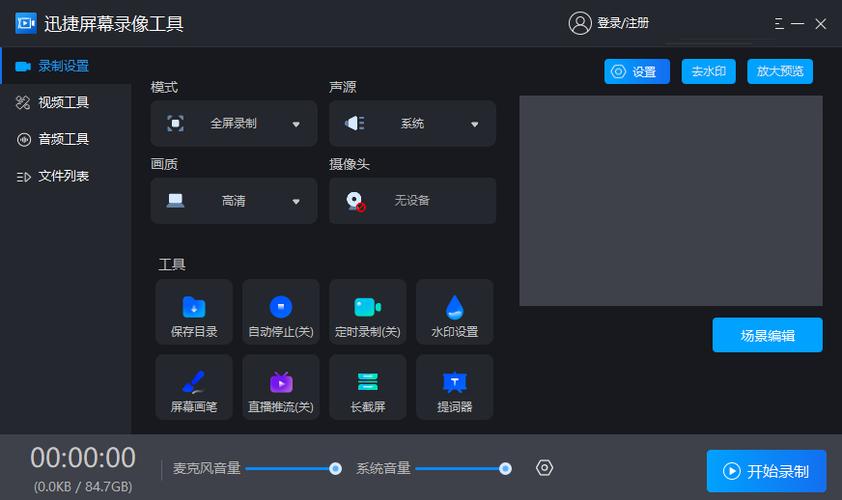
Task: Select 屏幕画笔 screen brush tool
Action: pos(194,387)
